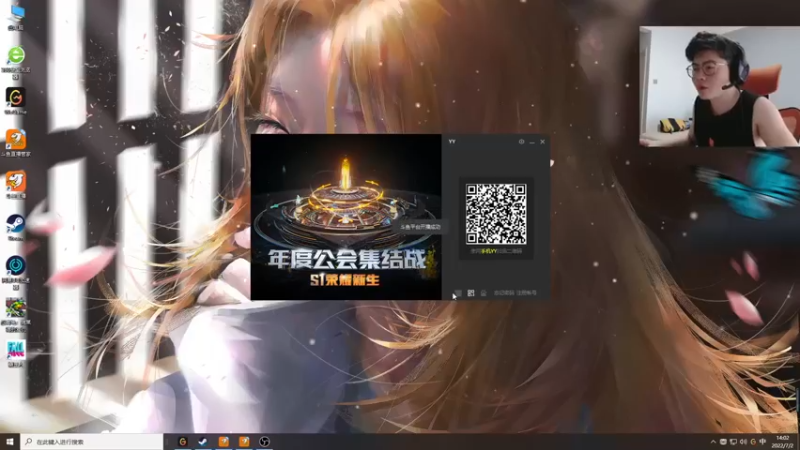Click the YY login QR code
Viewport: 800px width, 450px height.
coord(496,214)
